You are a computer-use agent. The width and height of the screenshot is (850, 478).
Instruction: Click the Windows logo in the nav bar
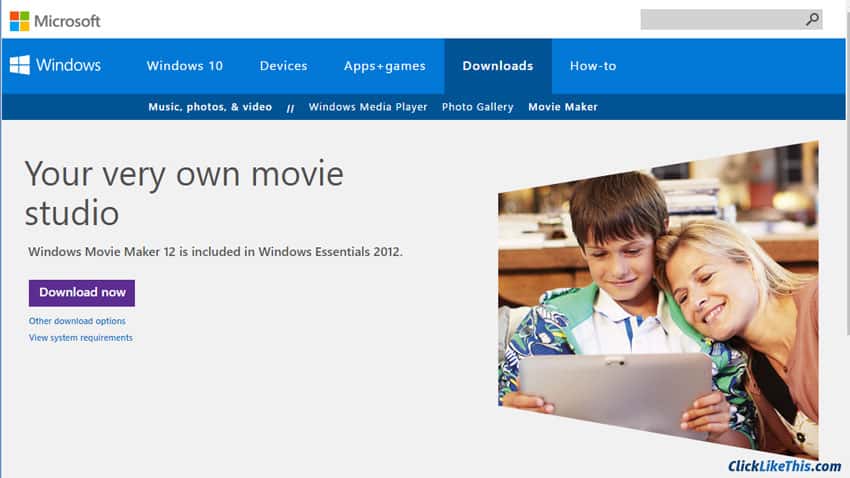[x=55, y=65]
